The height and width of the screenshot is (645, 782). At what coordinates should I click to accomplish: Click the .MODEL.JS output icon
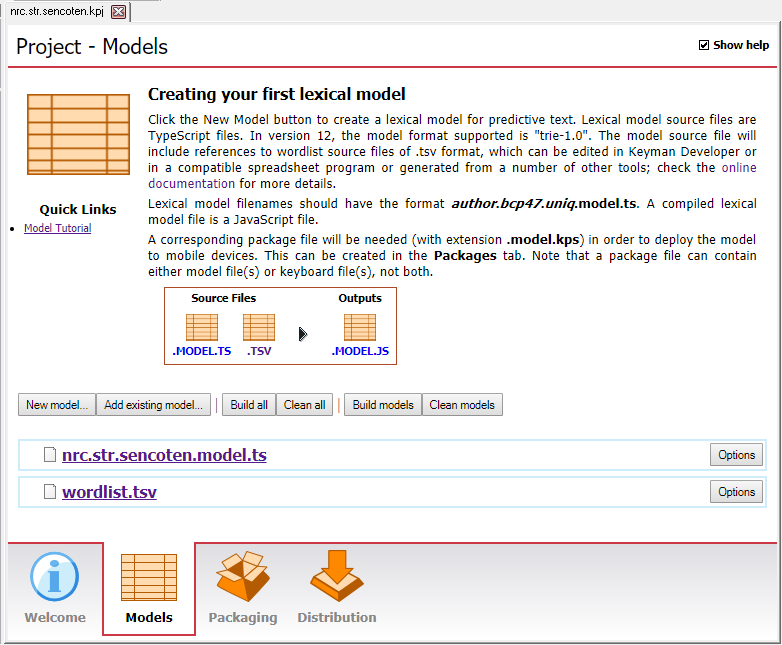pyautogui.click(x=360, y=327)
